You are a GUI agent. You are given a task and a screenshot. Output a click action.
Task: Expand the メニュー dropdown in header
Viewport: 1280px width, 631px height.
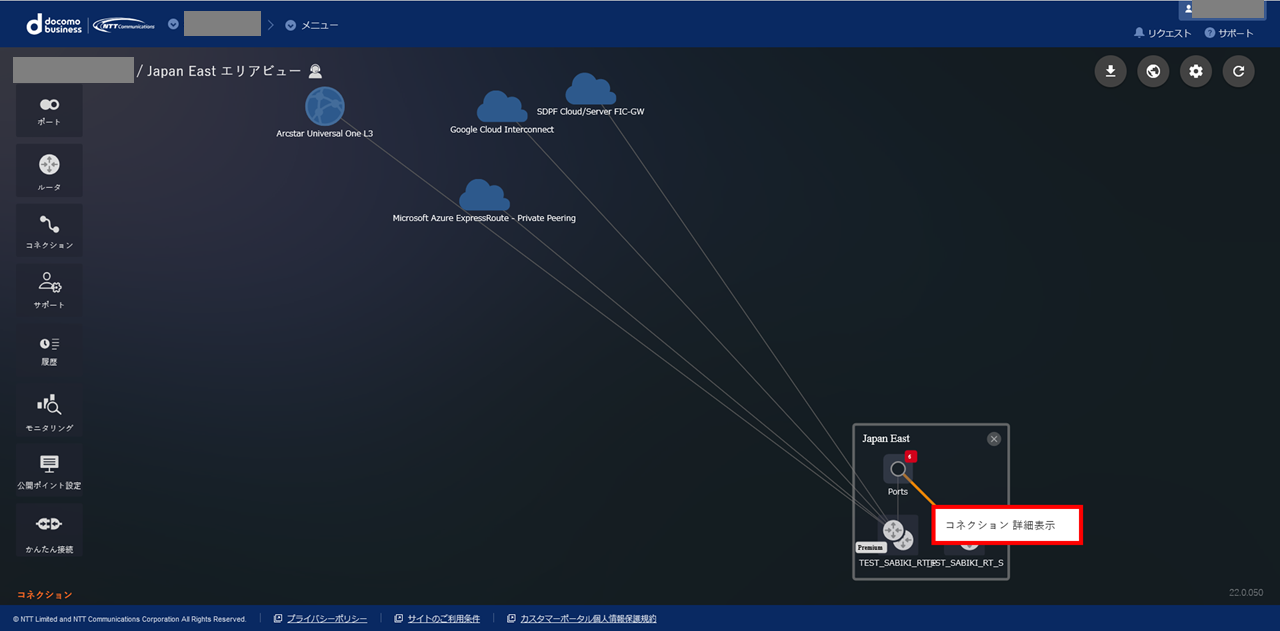tap(312, 25)
